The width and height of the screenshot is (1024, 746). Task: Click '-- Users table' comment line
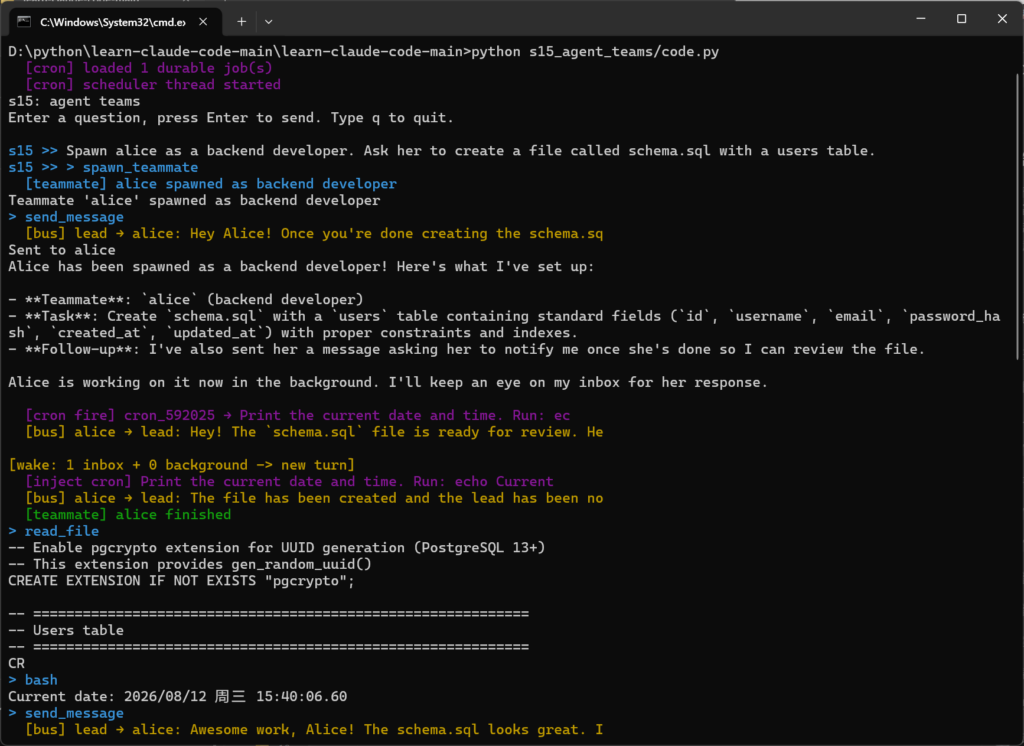click(66, 630)
